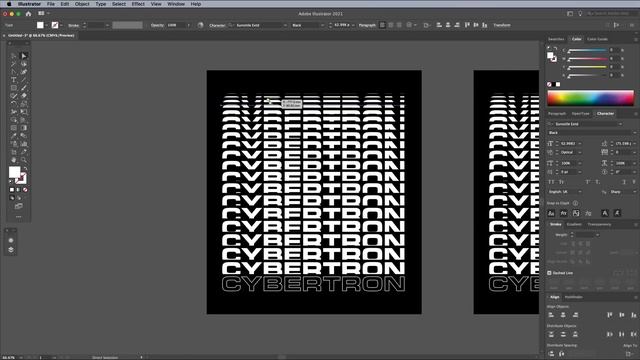The image size is (640, 360).
Task: Click the opacity field in control bar
Action: pyautogui.click(x=176, y=25)
